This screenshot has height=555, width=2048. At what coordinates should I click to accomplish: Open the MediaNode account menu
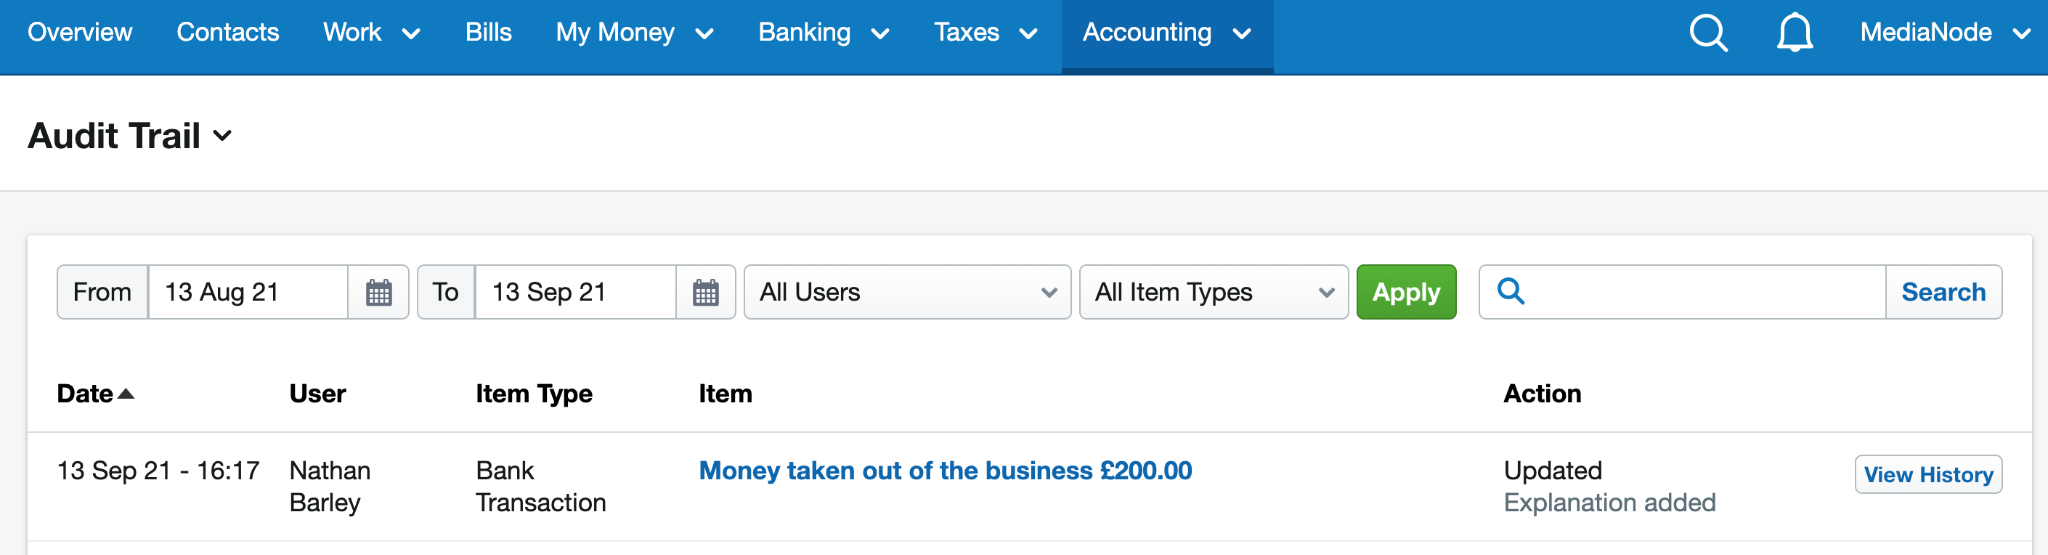click(1945, 33)
